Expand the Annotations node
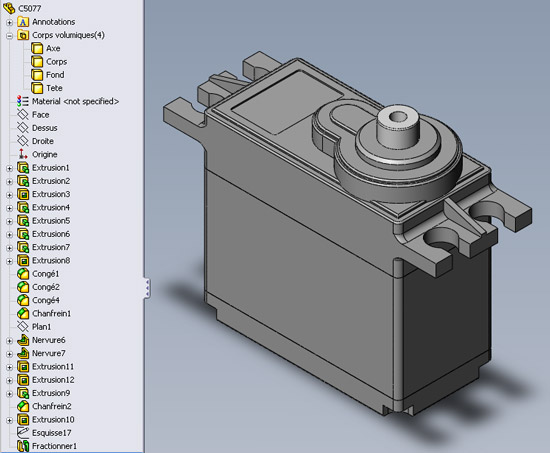The width and height of the screenshot is (550, 453). (9, 22)
